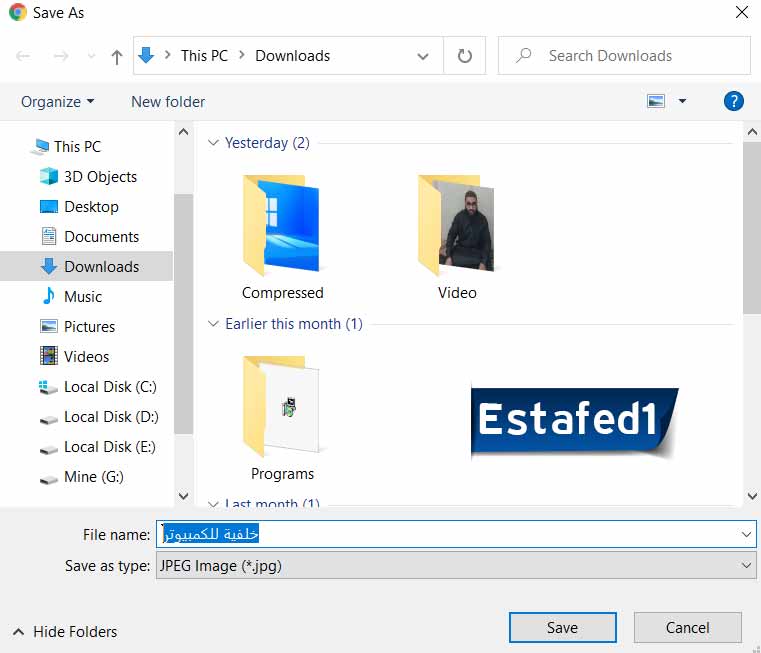Toggle Hide Folders at bottom left
The image size is (761, 653).
pos(65,632)
